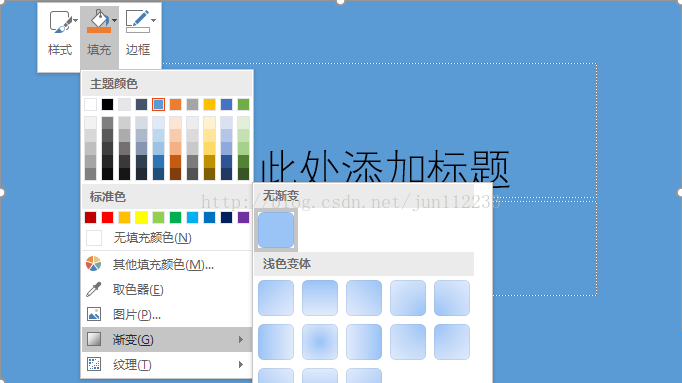
Task: Open 纹理(T) submenu
Action: pyautogui.click(x=167, y=364)
